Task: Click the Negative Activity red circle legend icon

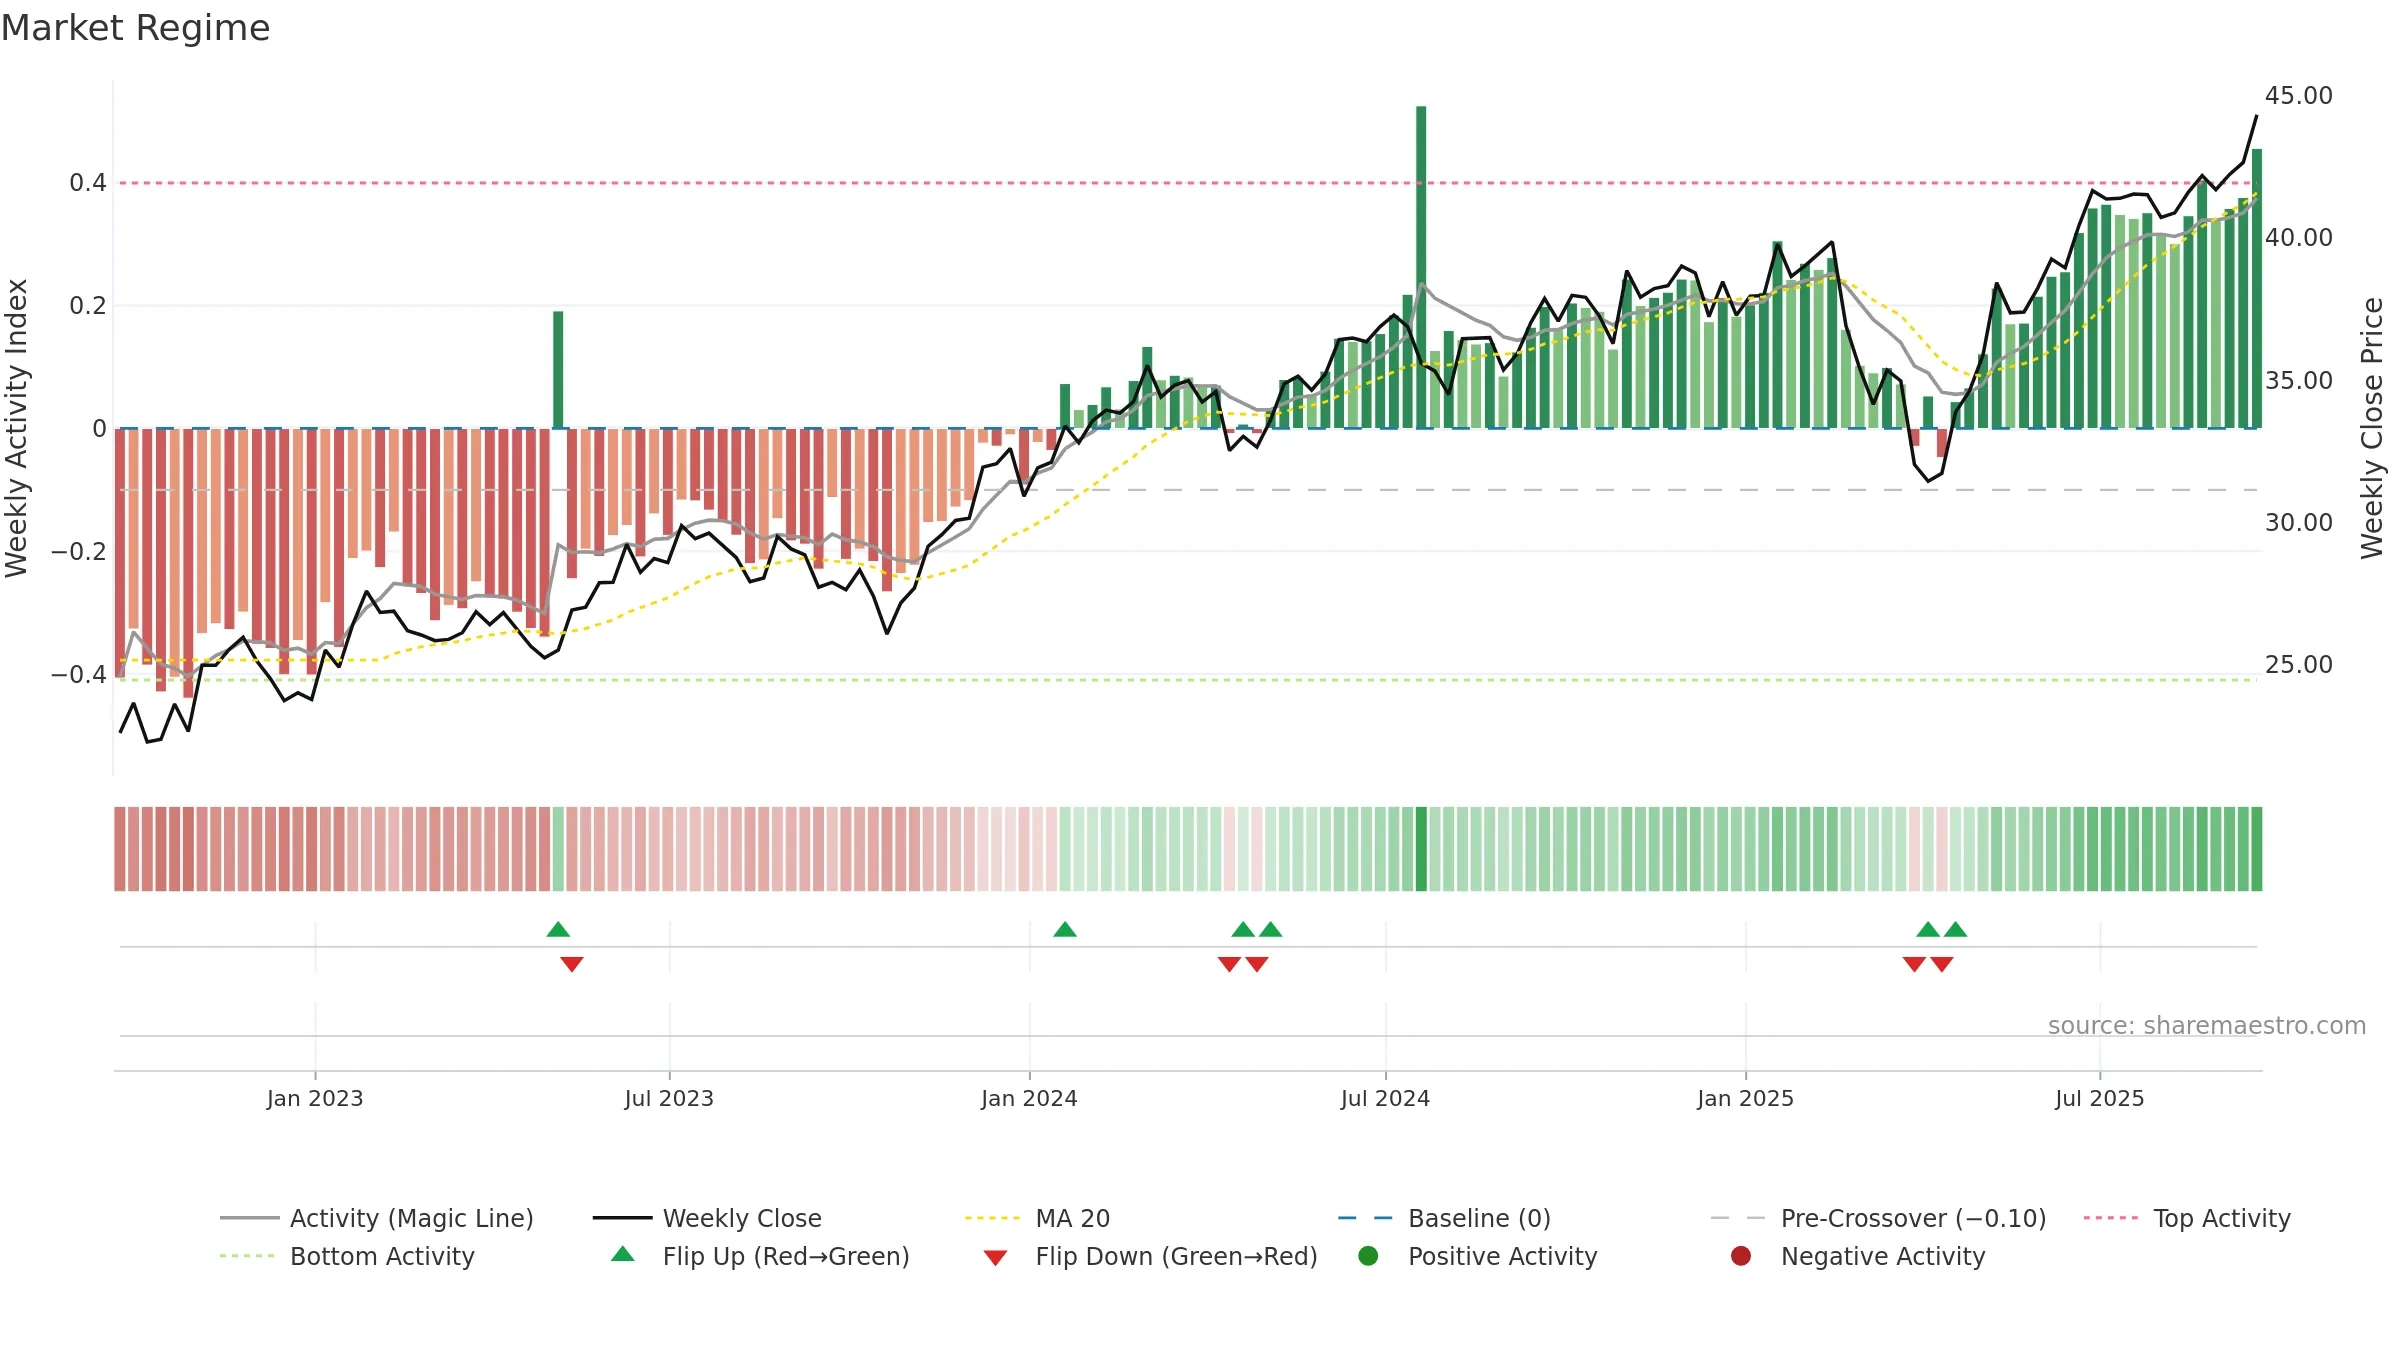Action: point(1741,1255)
